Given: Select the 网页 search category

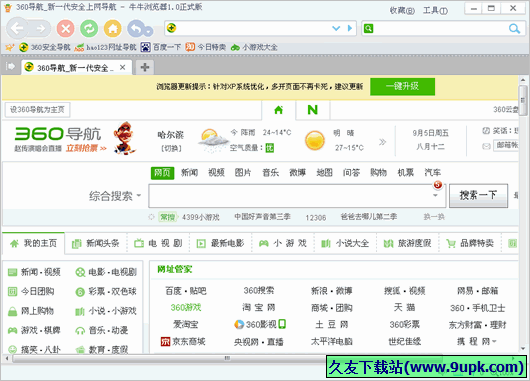Looking at the screenshot, I should (162, 173).
